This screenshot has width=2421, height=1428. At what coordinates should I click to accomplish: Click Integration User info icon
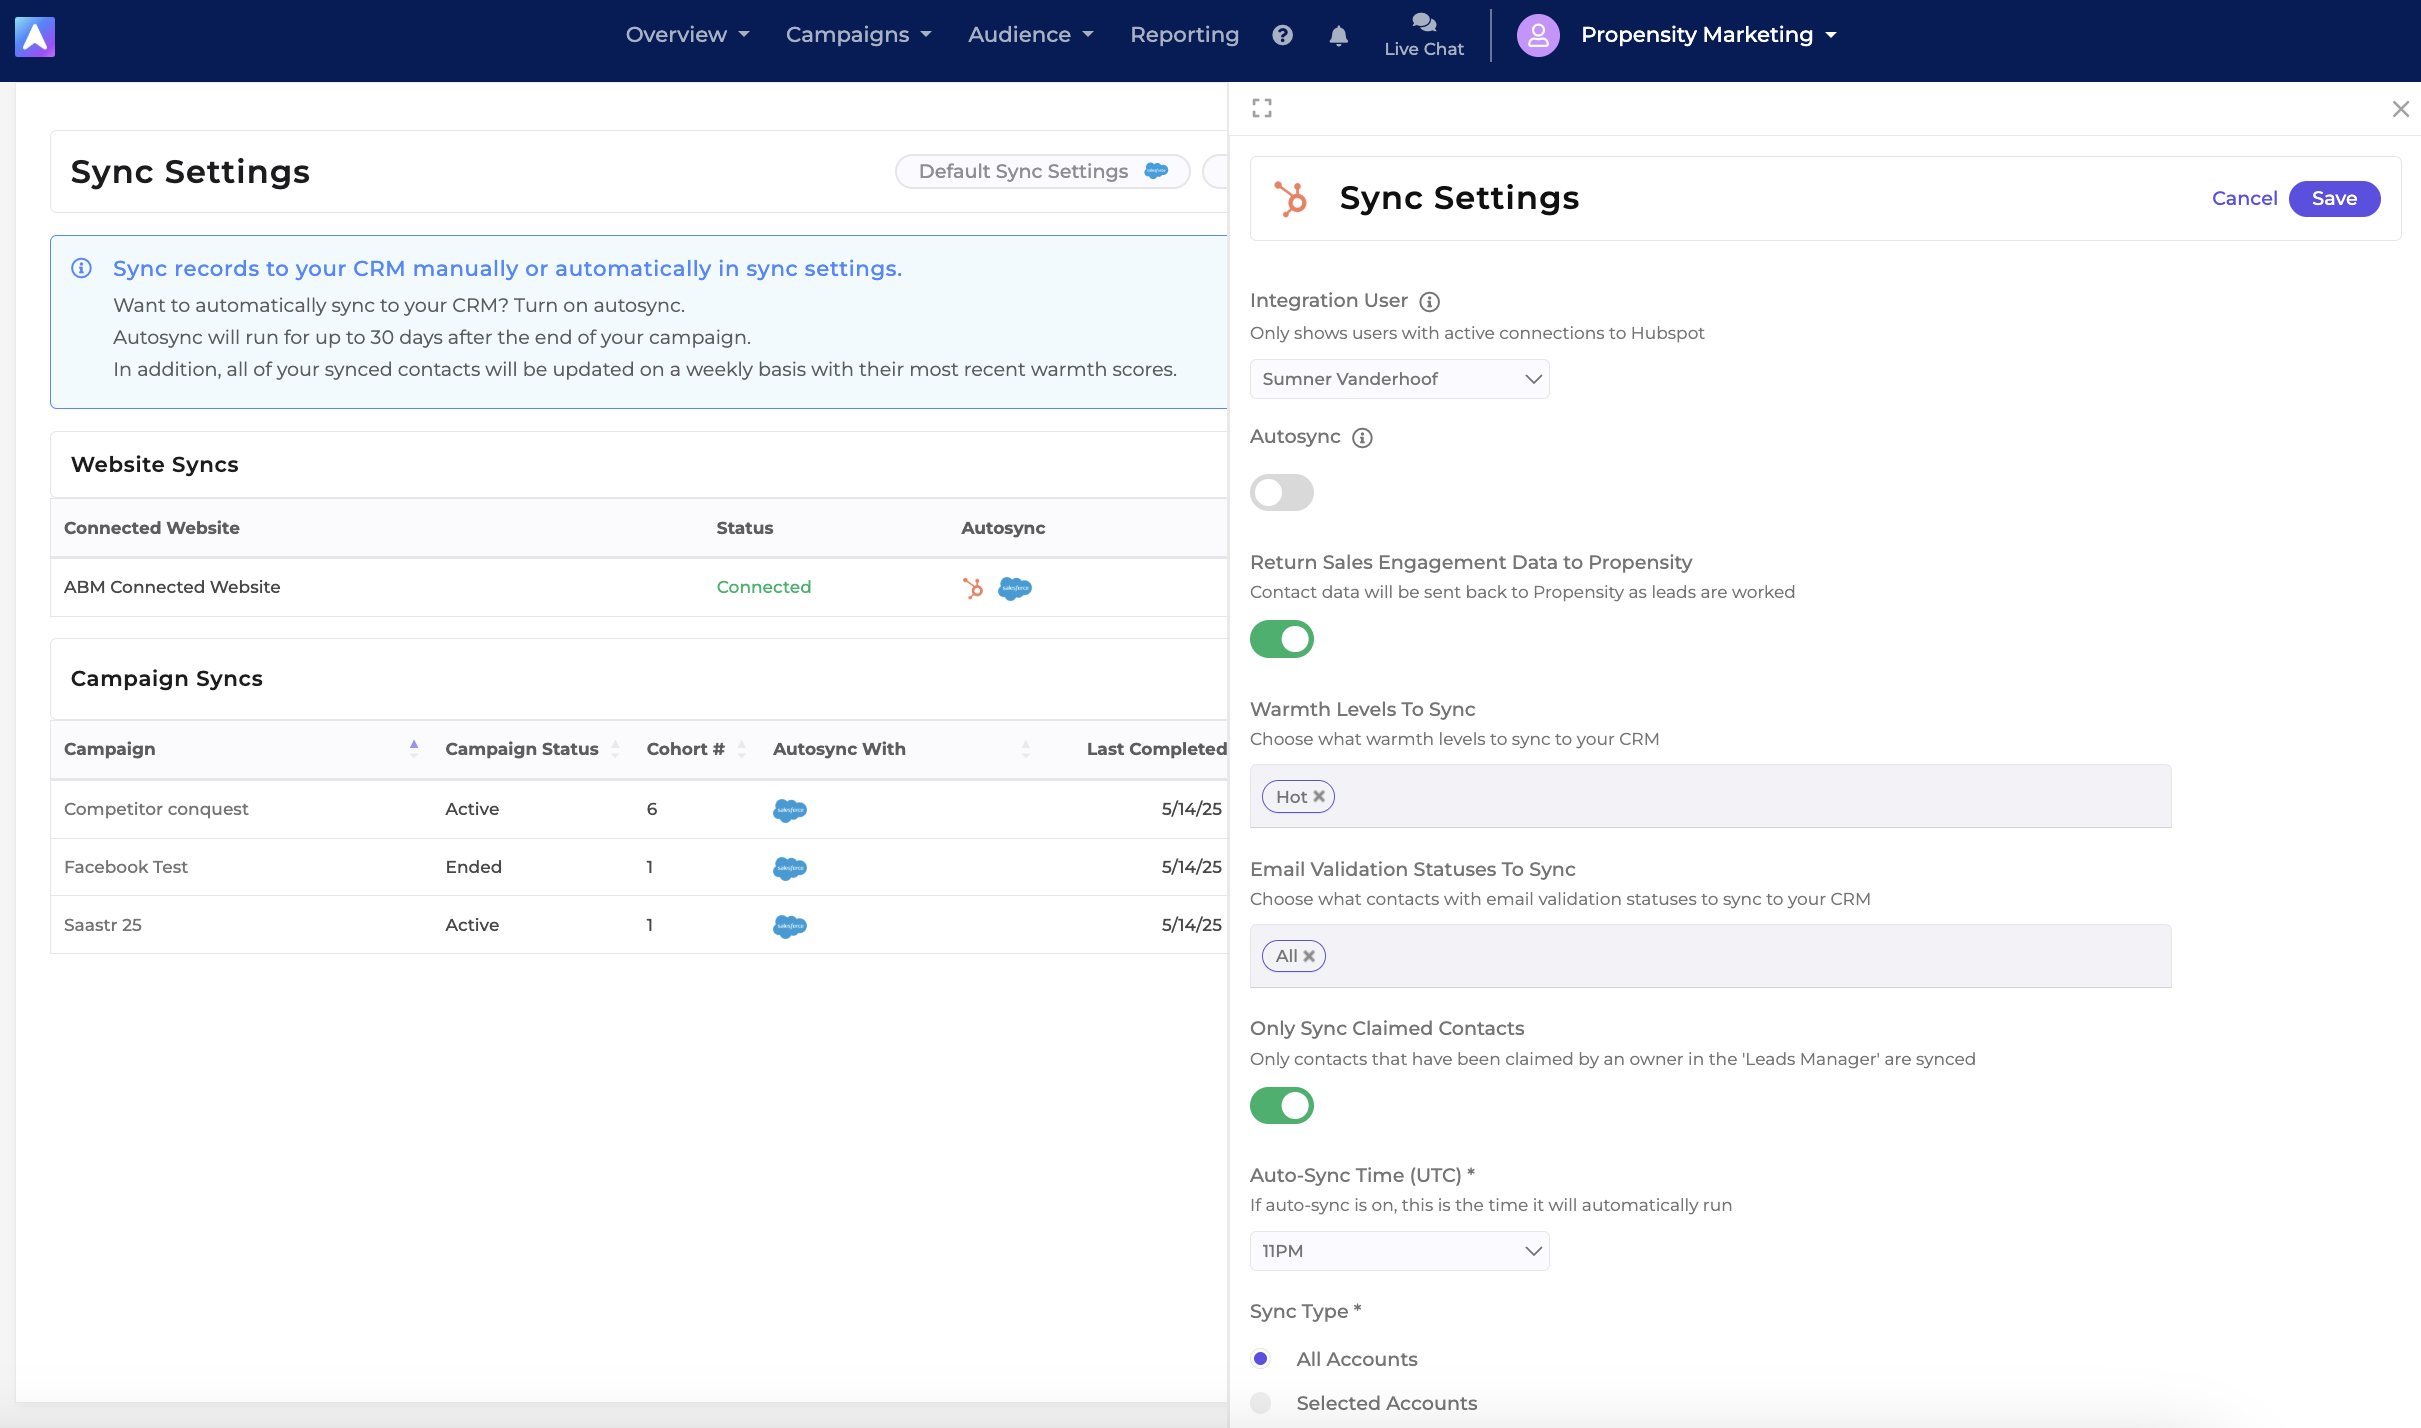coord(1430,301)
